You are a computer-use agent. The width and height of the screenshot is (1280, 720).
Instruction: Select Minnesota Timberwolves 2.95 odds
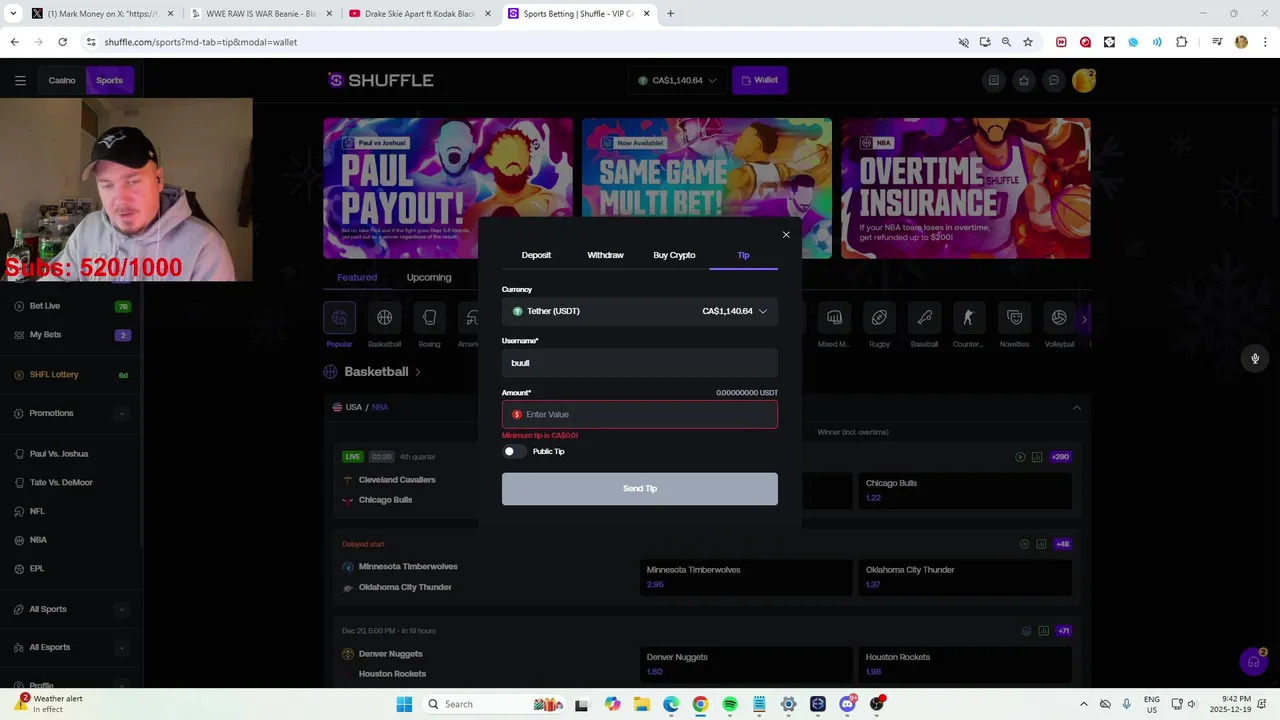746,577
